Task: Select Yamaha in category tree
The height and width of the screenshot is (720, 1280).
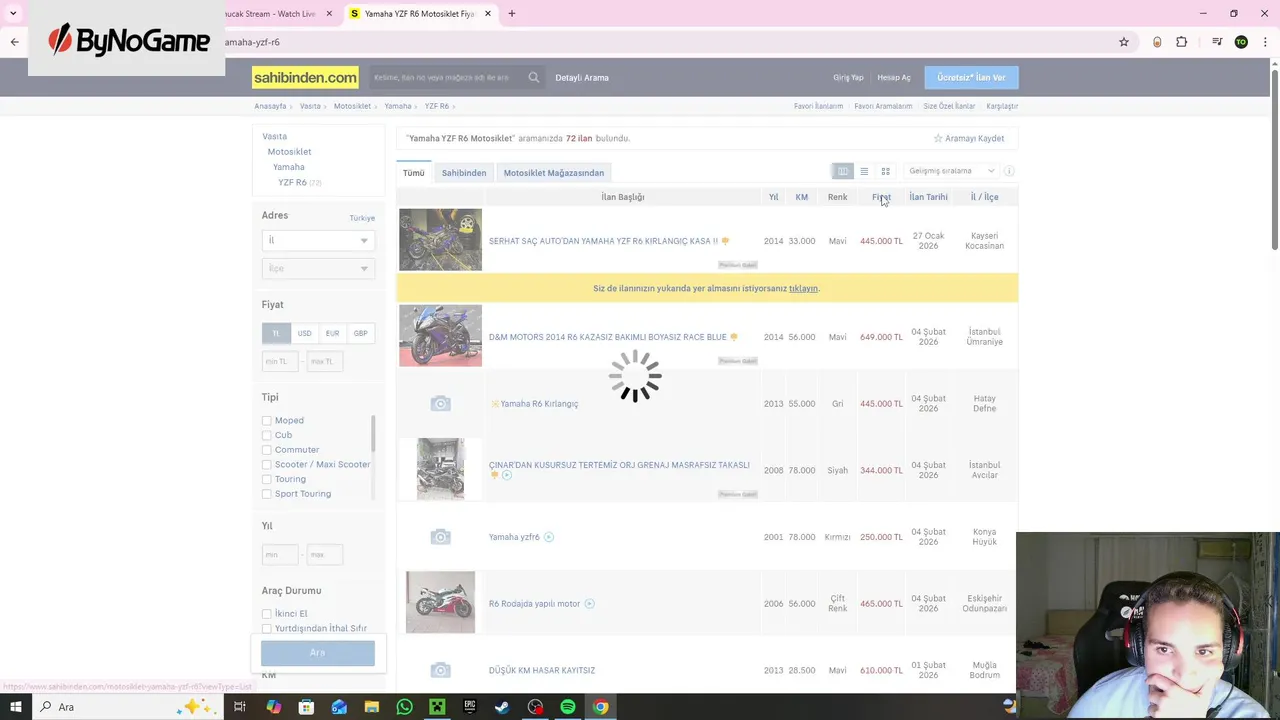Action: [289, 167]
